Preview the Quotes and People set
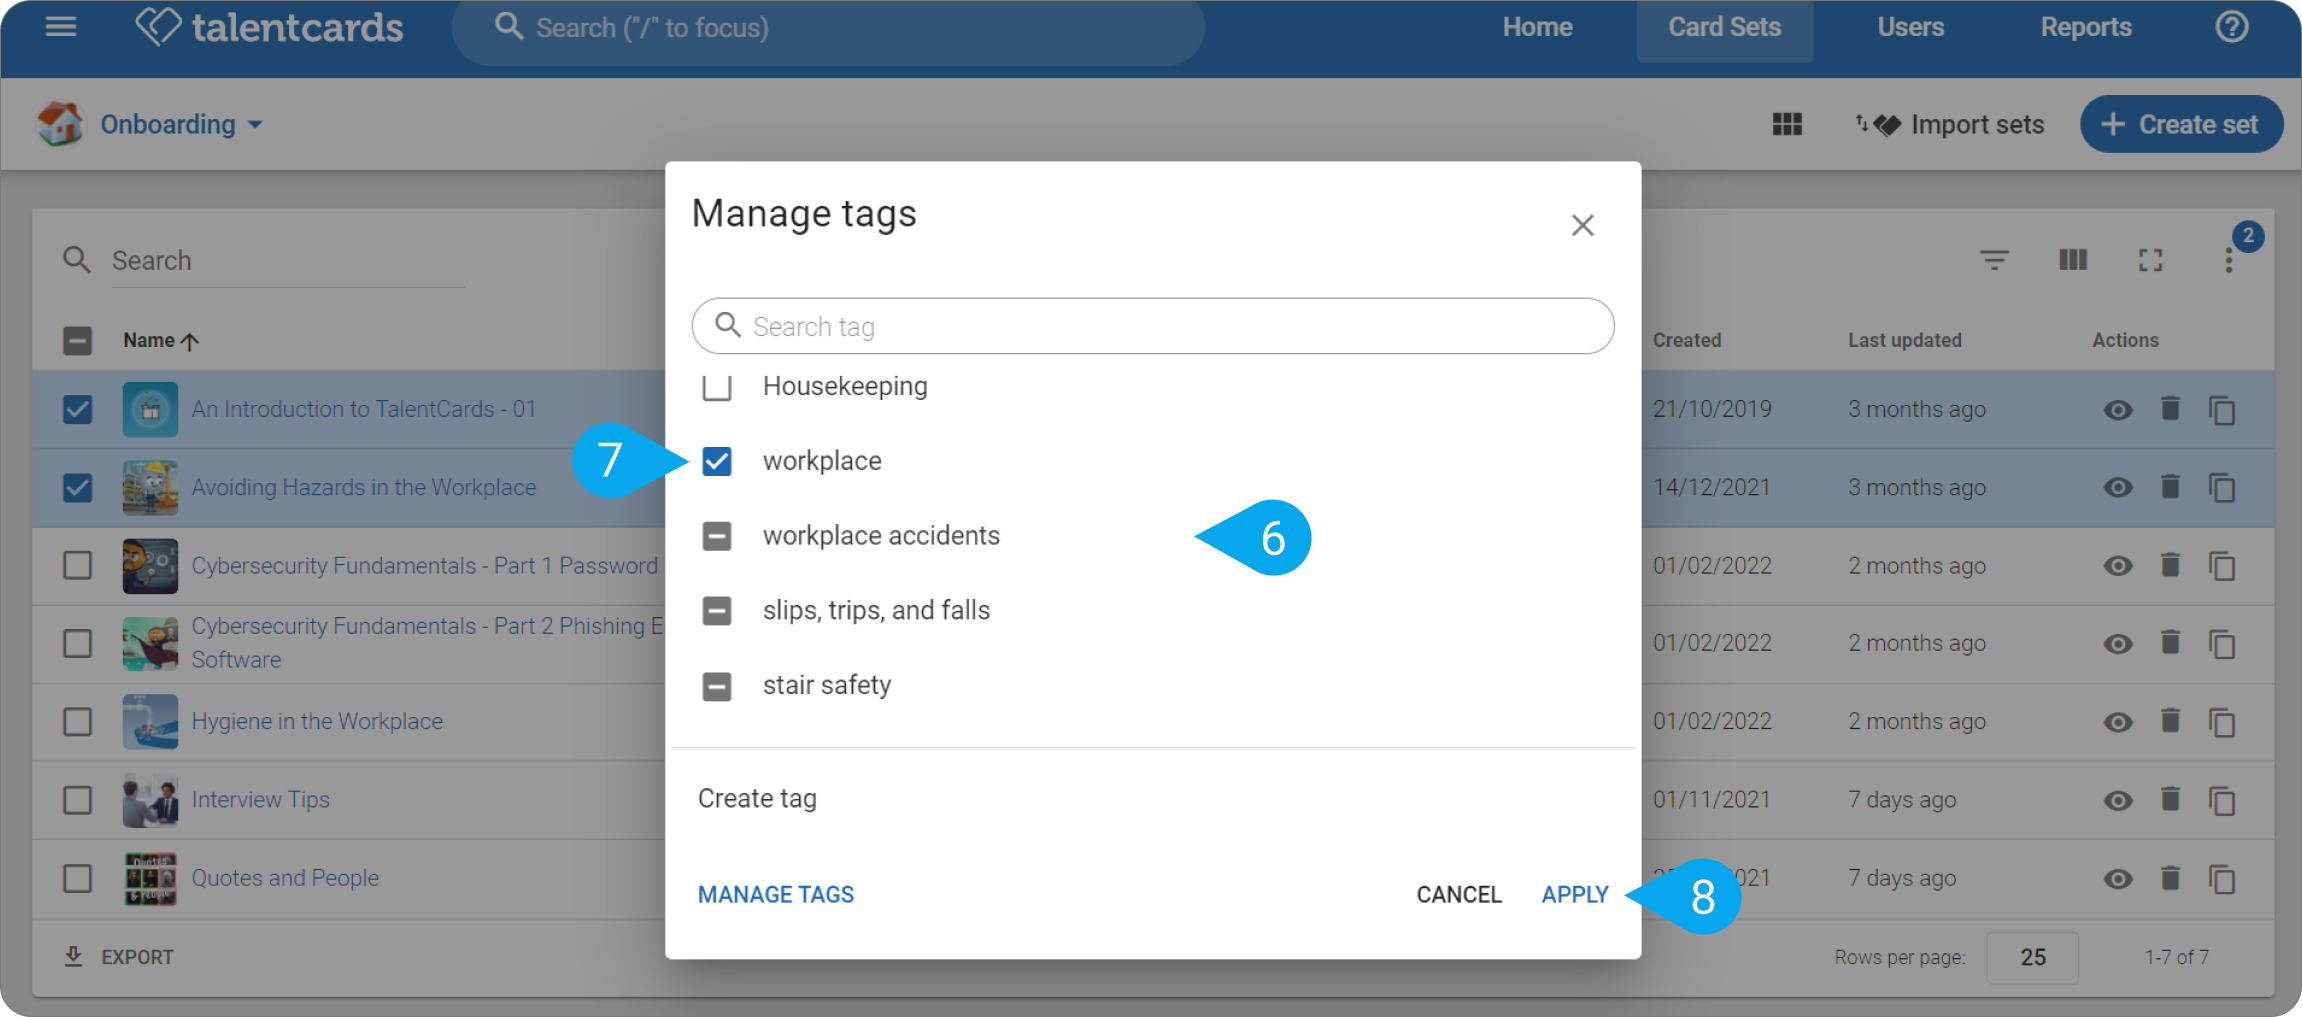The height and width of the screenshot is (1017, 2302). click(2117, 879)
